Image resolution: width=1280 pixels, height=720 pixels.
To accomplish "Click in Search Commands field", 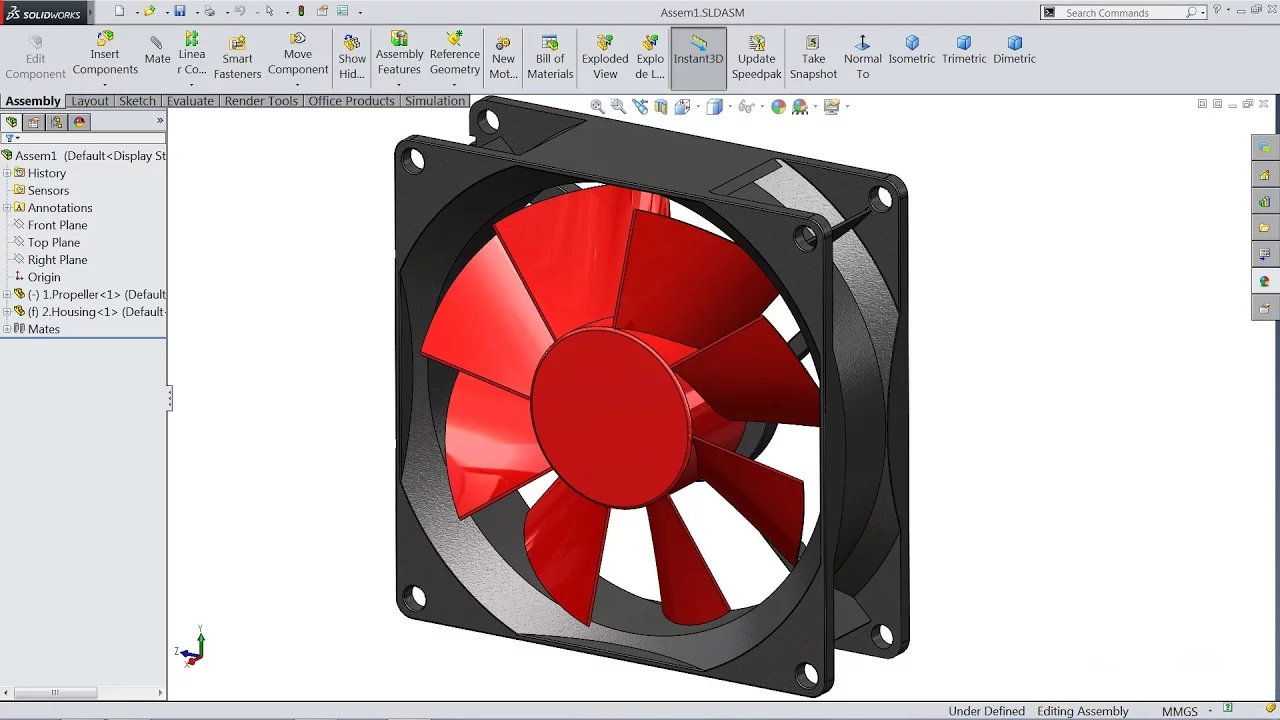I will tap(1124, 12).
